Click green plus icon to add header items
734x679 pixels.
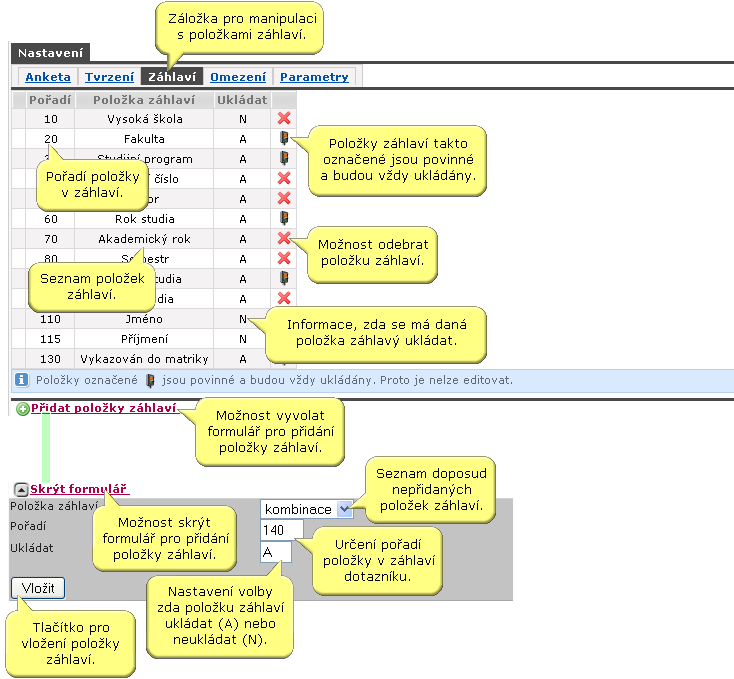point(22,409)
